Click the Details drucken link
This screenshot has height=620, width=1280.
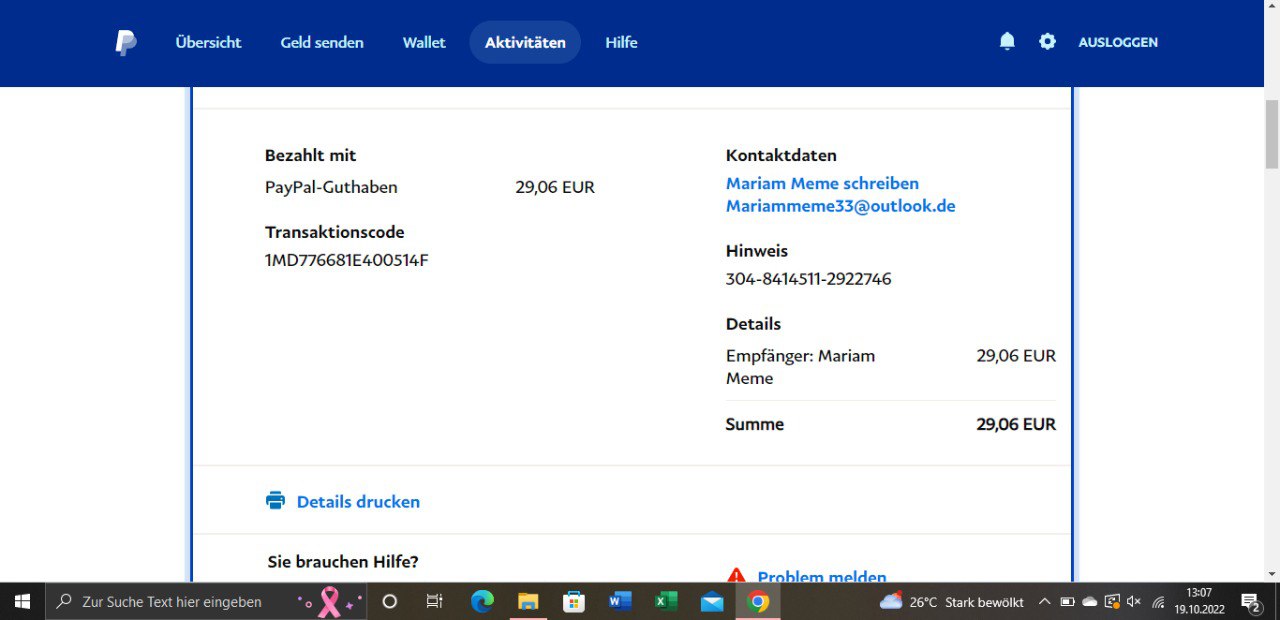358,502
